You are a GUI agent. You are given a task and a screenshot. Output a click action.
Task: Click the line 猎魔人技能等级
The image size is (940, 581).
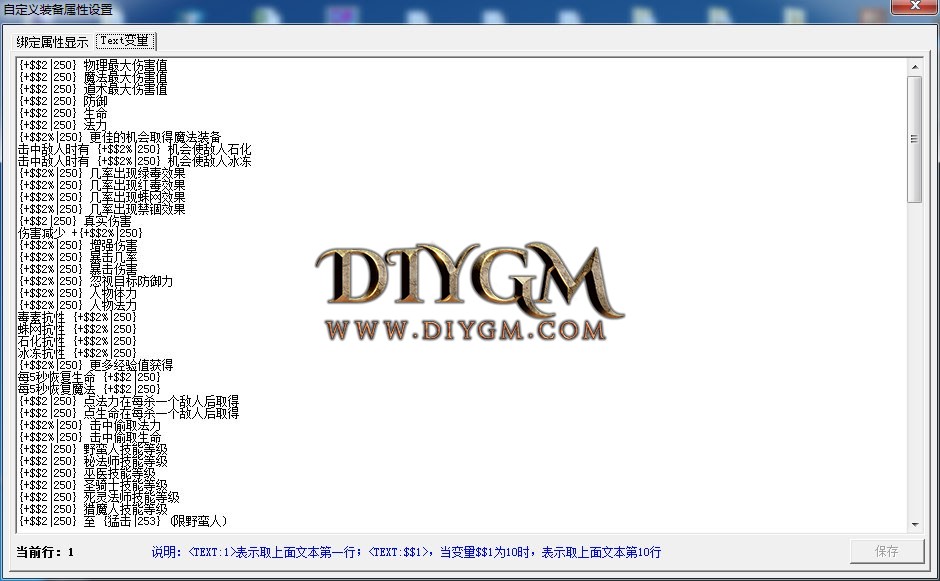coord(93,508)
